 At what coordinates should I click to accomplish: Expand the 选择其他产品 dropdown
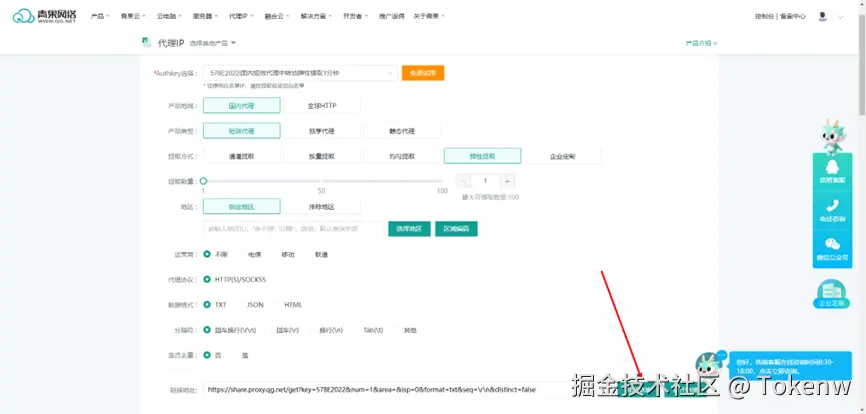pos(213,43)
